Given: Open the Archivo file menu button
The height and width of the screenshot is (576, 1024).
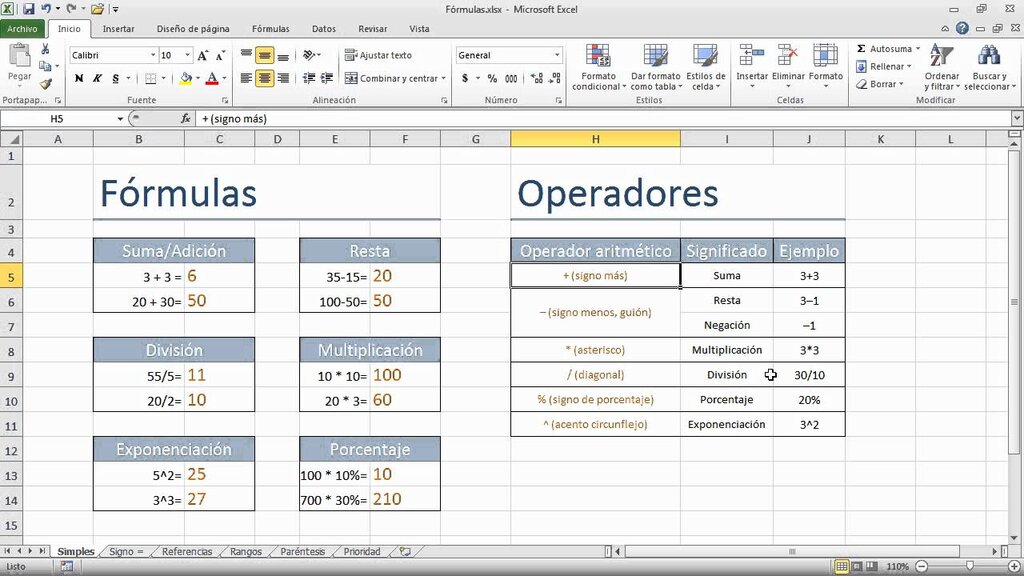Looking at the screenshot, I should pos(22,29).
